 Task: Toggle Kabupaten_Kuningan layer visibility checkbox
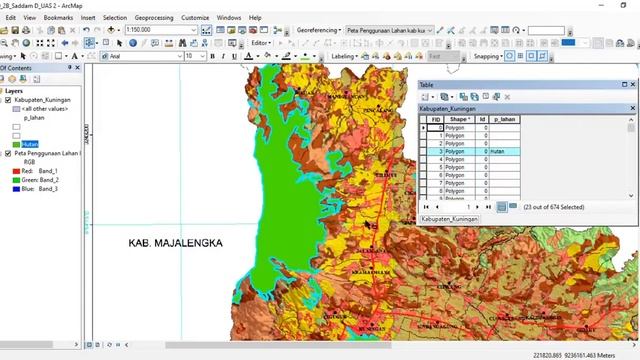point(8,100)
